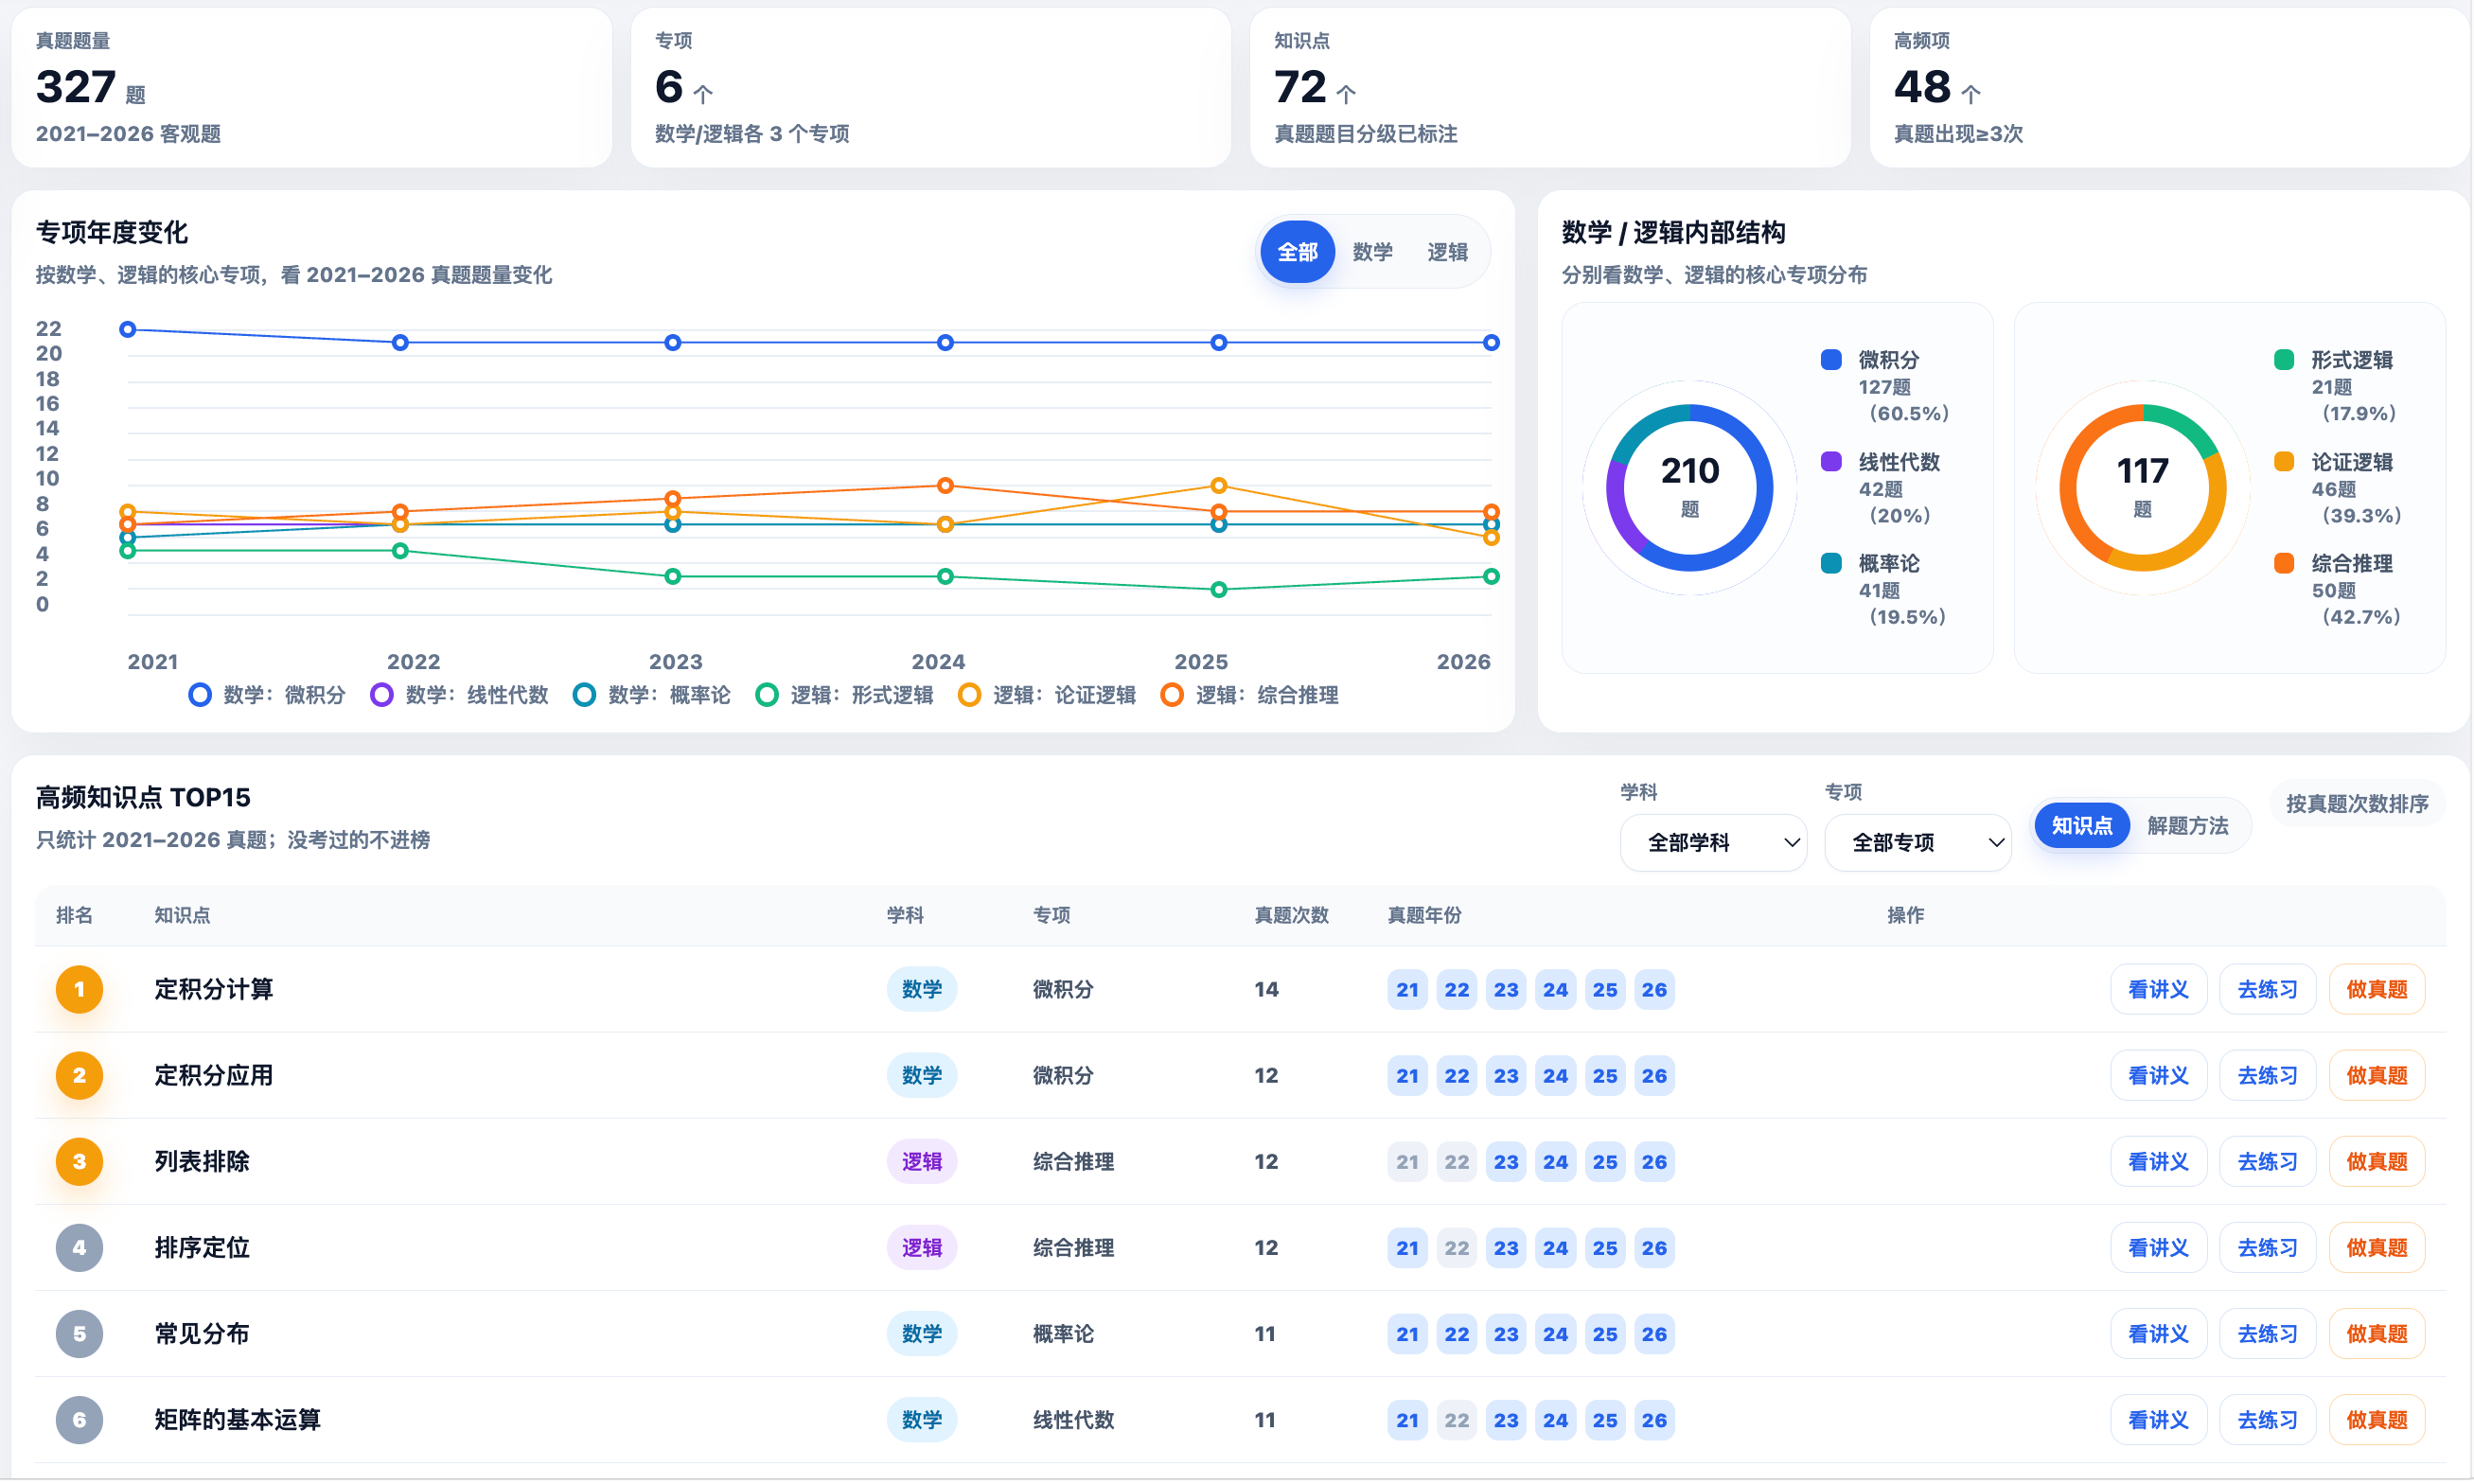The width and height of the screenshot is (2474, 1484).
Task: Click 数学 tag in 常见分布 row
Action: coord(922,1334)
